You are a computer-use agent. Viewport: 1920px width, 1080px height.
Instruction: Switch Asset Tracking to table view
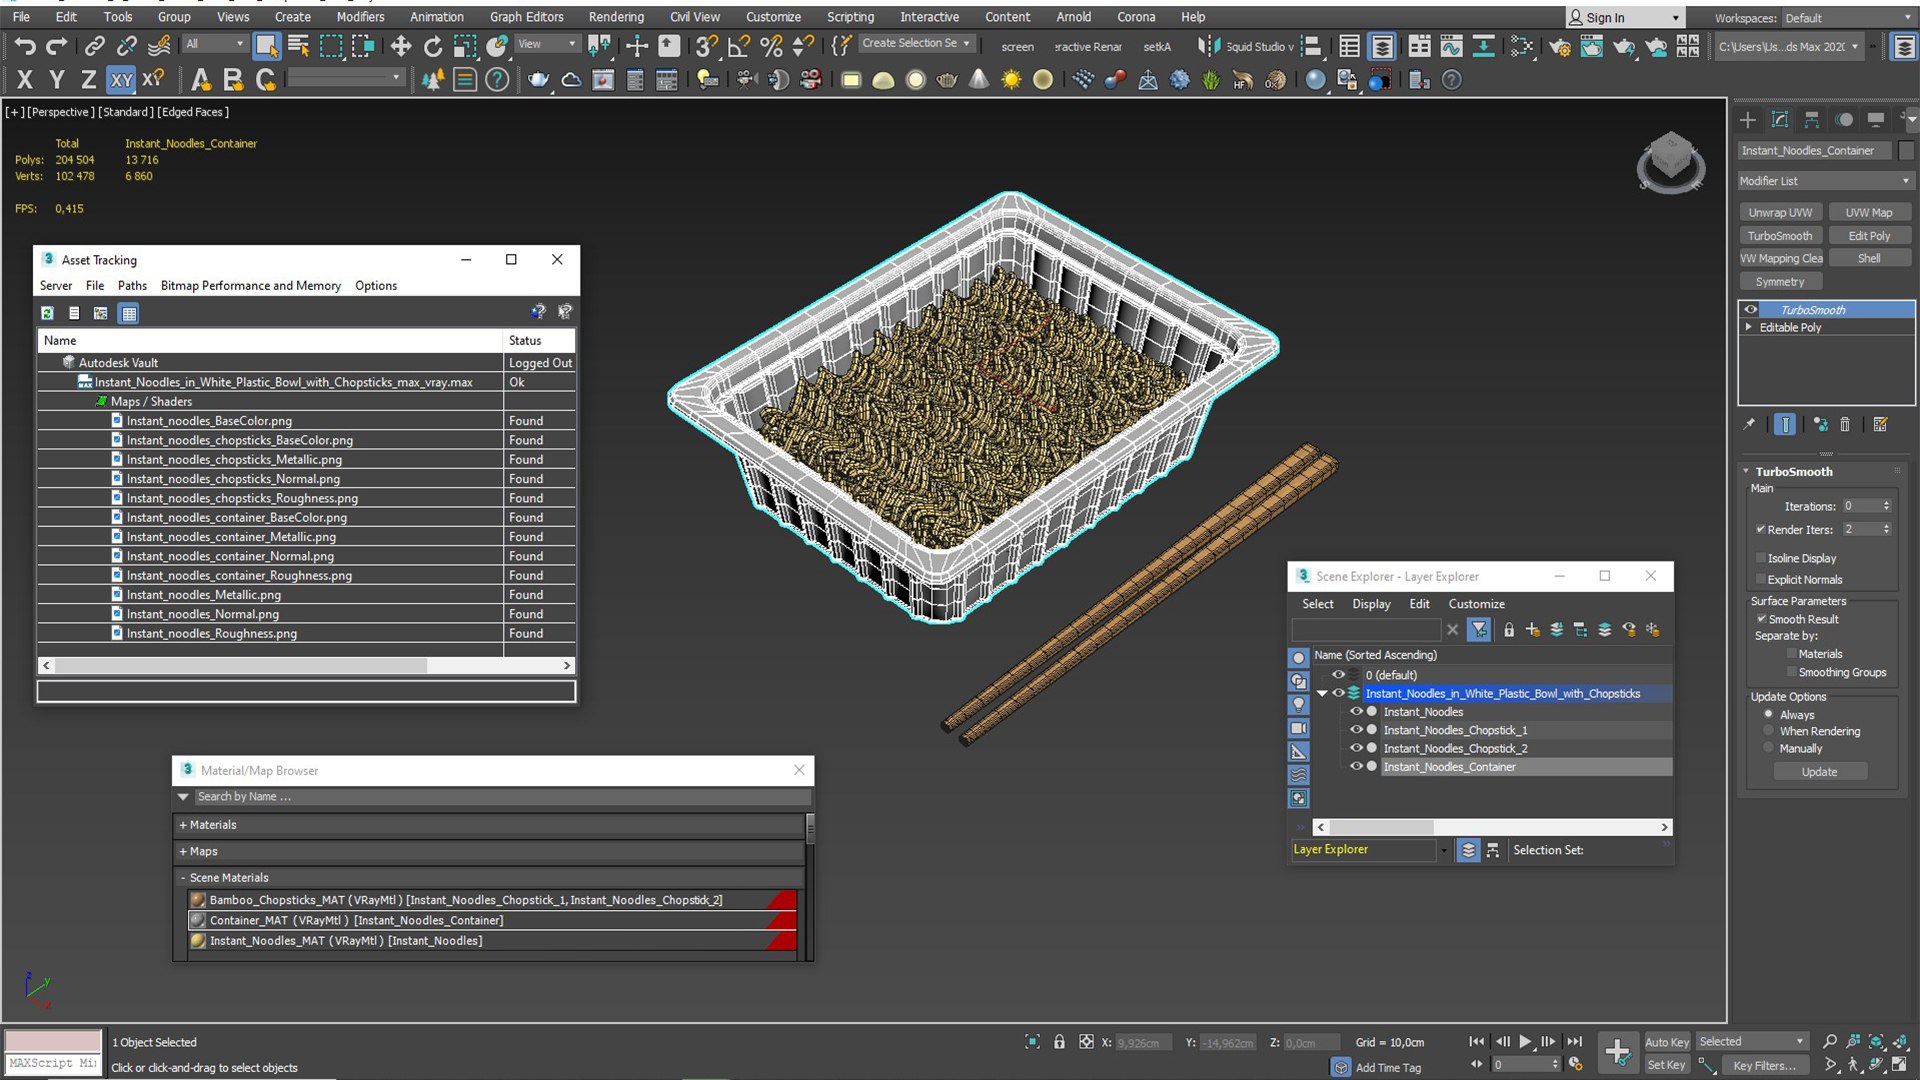click(129, 313)
